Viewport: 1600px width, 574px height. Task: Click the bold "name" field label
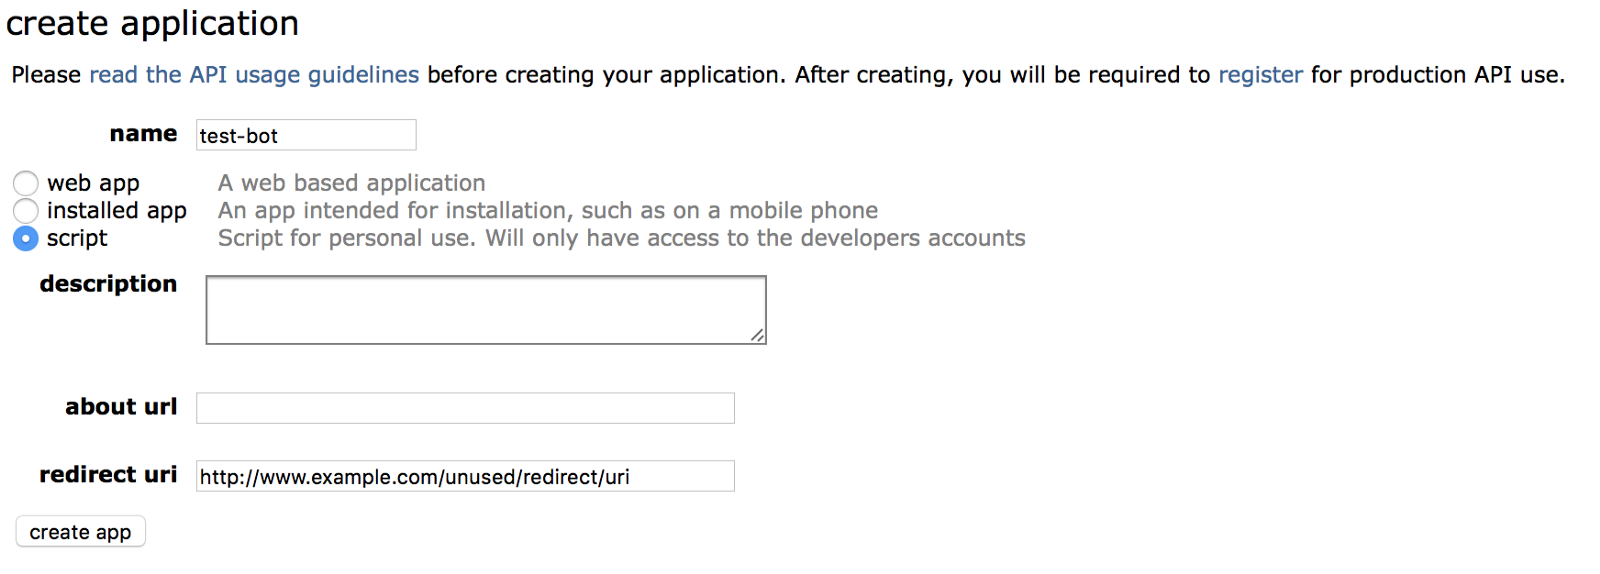pyautogui.click(x=143, y=134)
